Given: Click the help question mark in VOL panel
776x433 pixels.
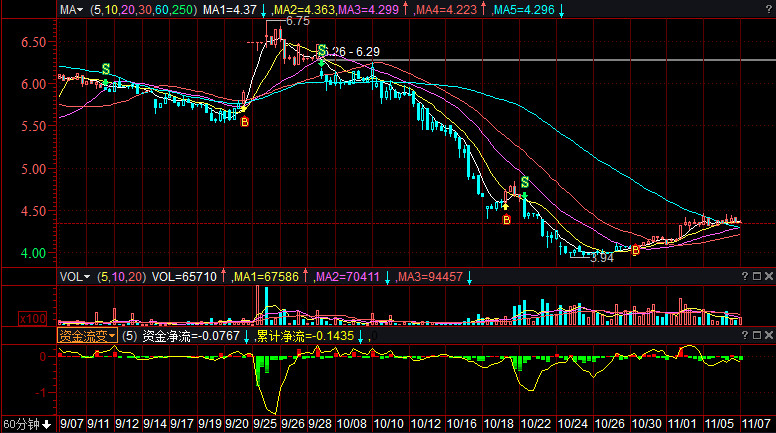Looking at the screenshot, I should click(x=746, y=276).
